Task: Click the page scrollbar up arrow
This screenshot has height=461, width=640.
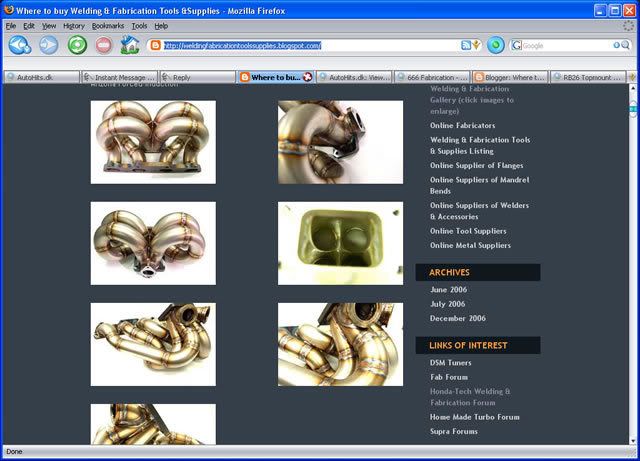Action: click(633, 88)
